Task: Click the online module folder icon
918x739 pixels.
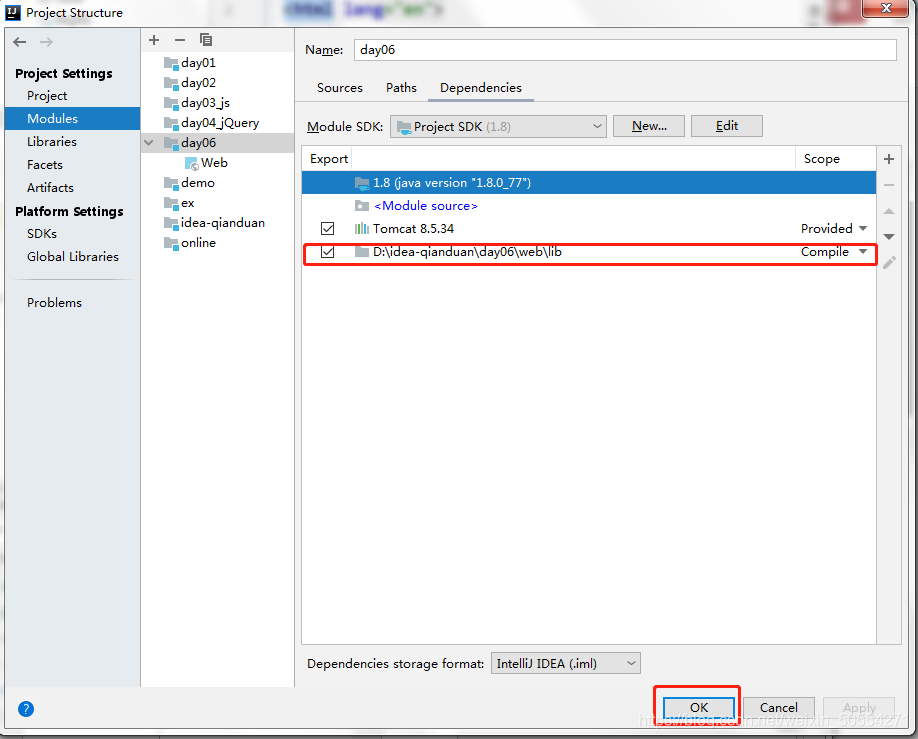Action: coord(171,243)
